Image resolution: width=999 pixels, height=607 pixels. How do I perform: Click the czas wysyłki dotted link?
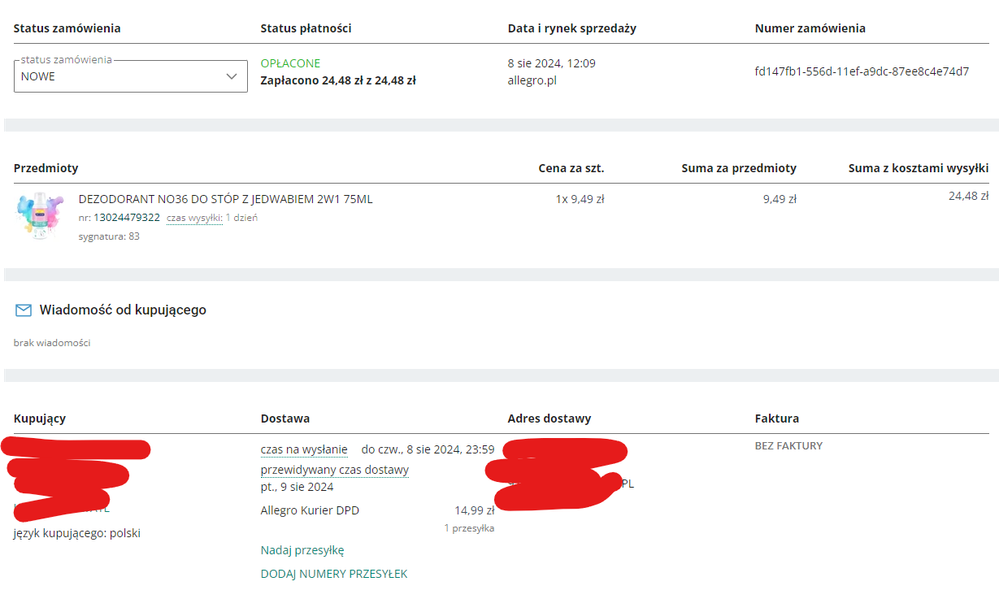click(194, 217)
